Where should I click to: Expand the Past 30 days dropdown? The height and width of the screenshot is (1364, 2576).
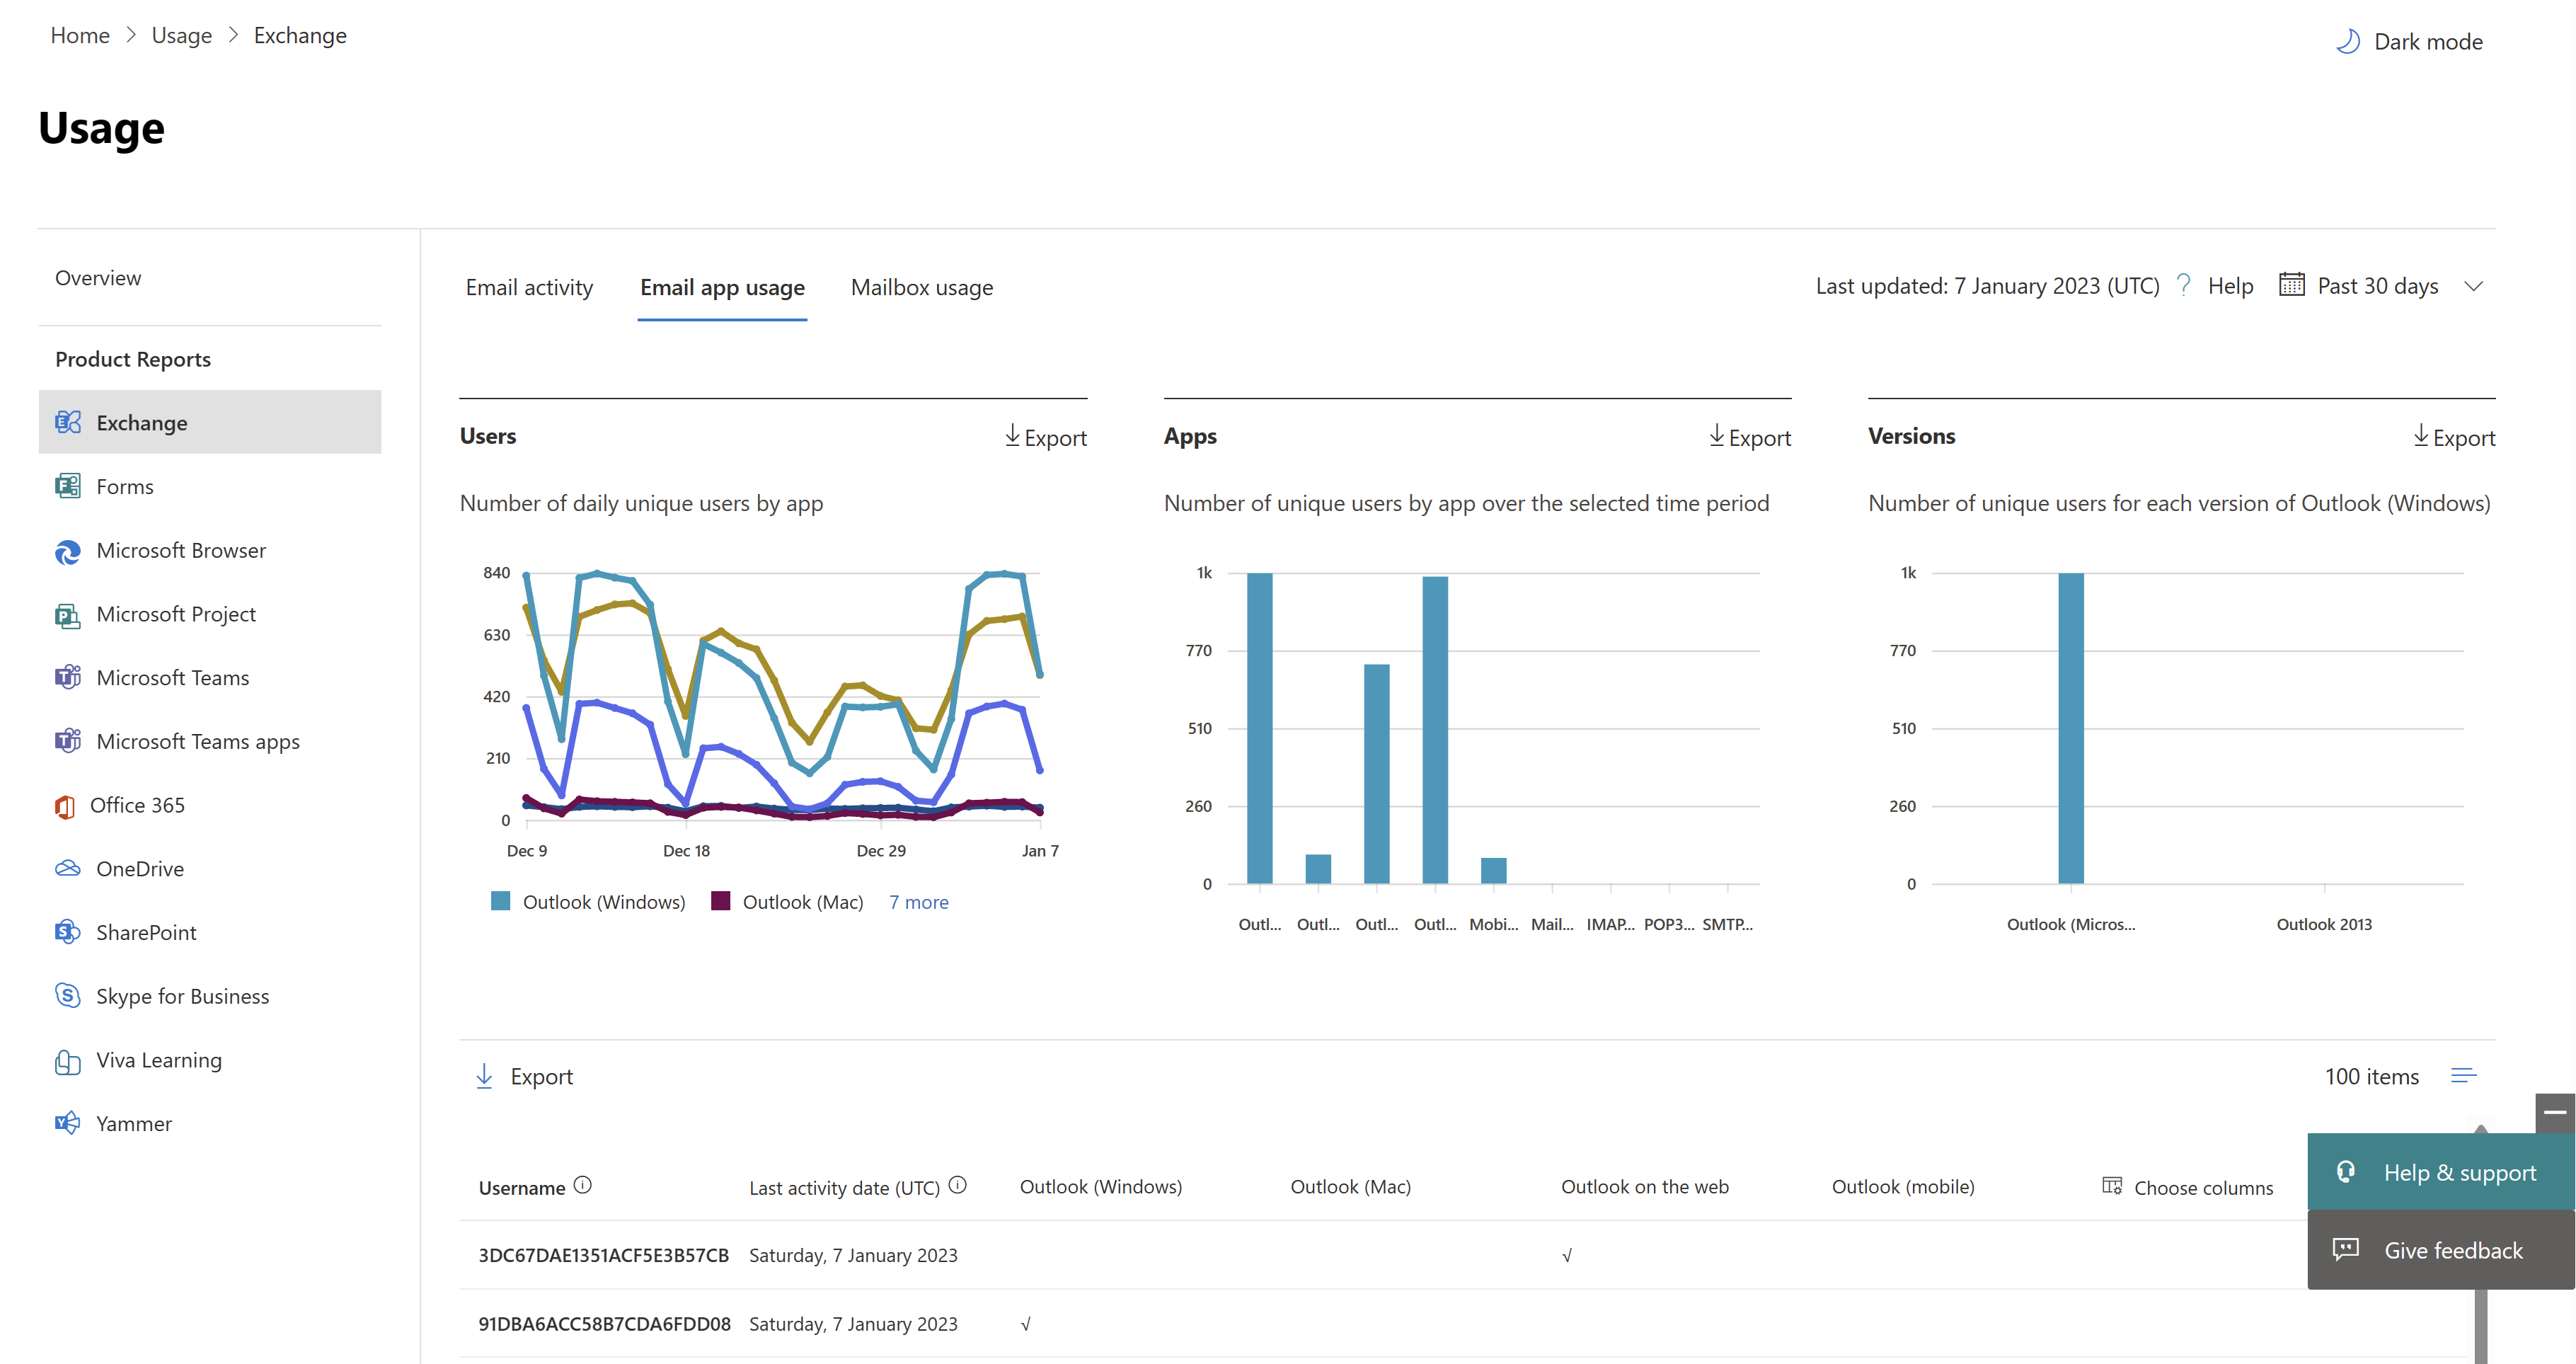(x=2471, y=285)
